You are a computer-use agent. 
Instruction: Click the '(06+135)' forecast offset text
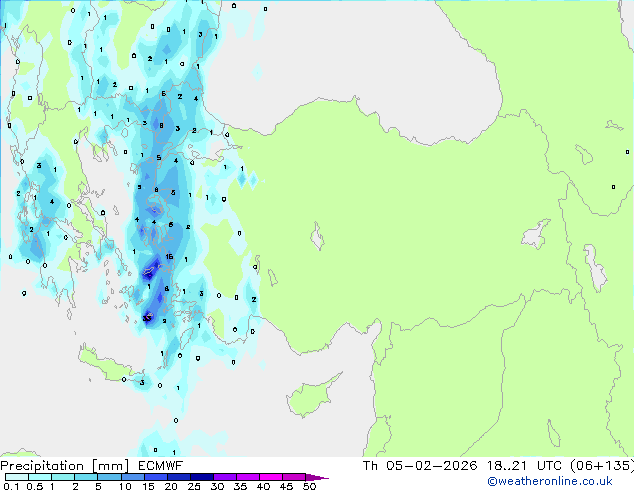[x=602, y=466]
